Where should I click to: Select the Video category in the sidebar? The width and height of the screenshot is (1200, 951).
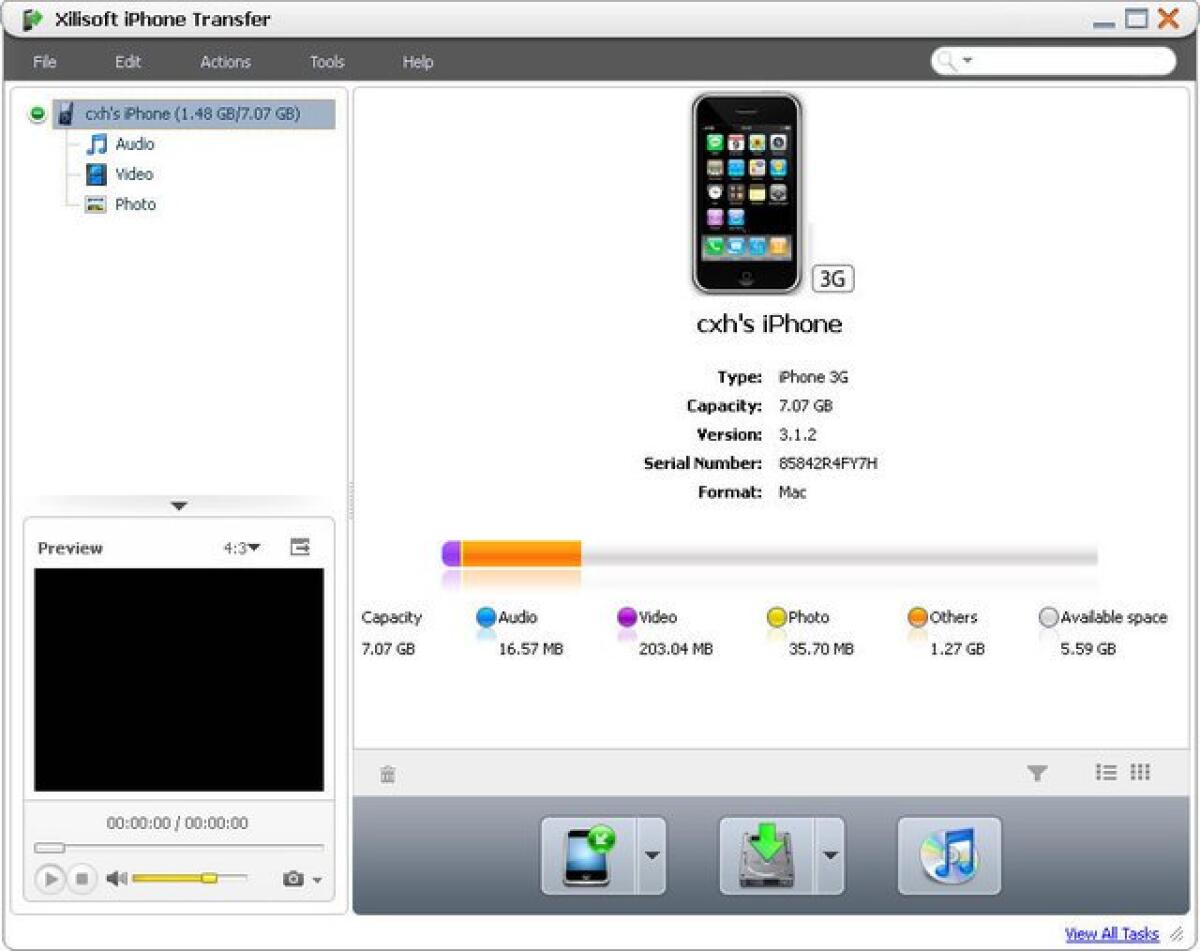pos(134,173)
